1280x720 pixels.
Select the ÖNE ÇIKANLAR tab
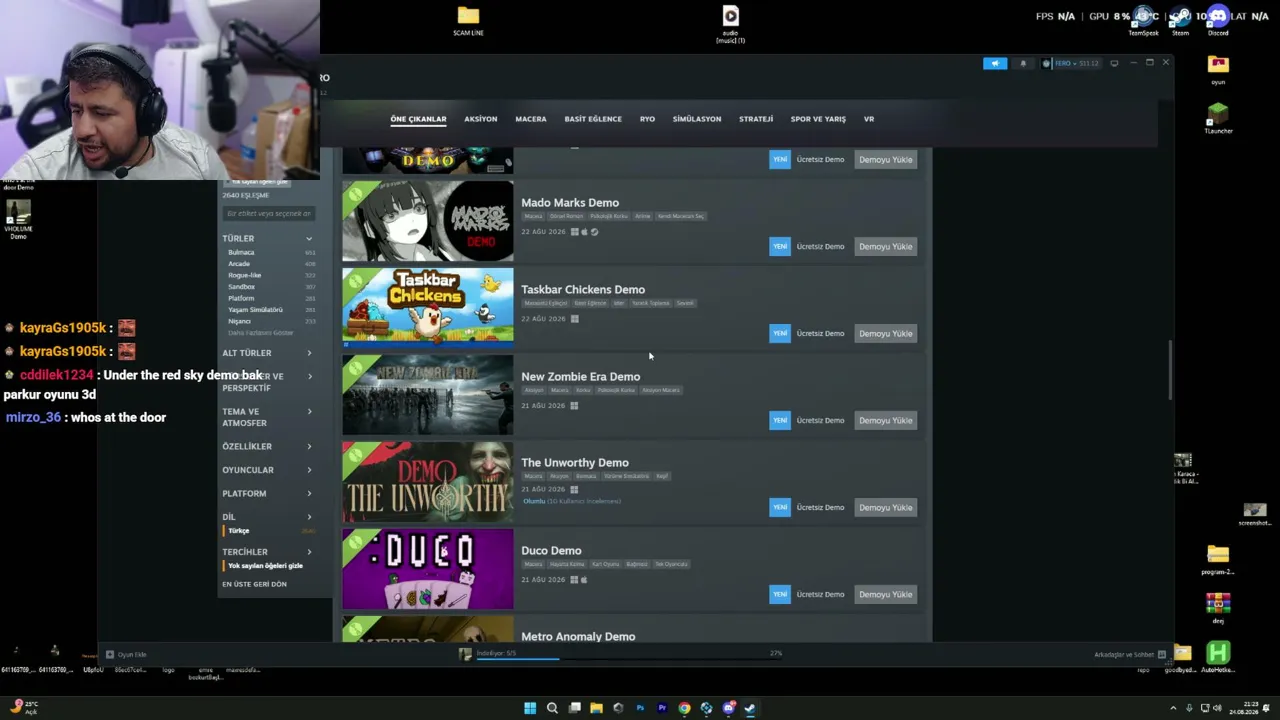[x=418, y=119]
